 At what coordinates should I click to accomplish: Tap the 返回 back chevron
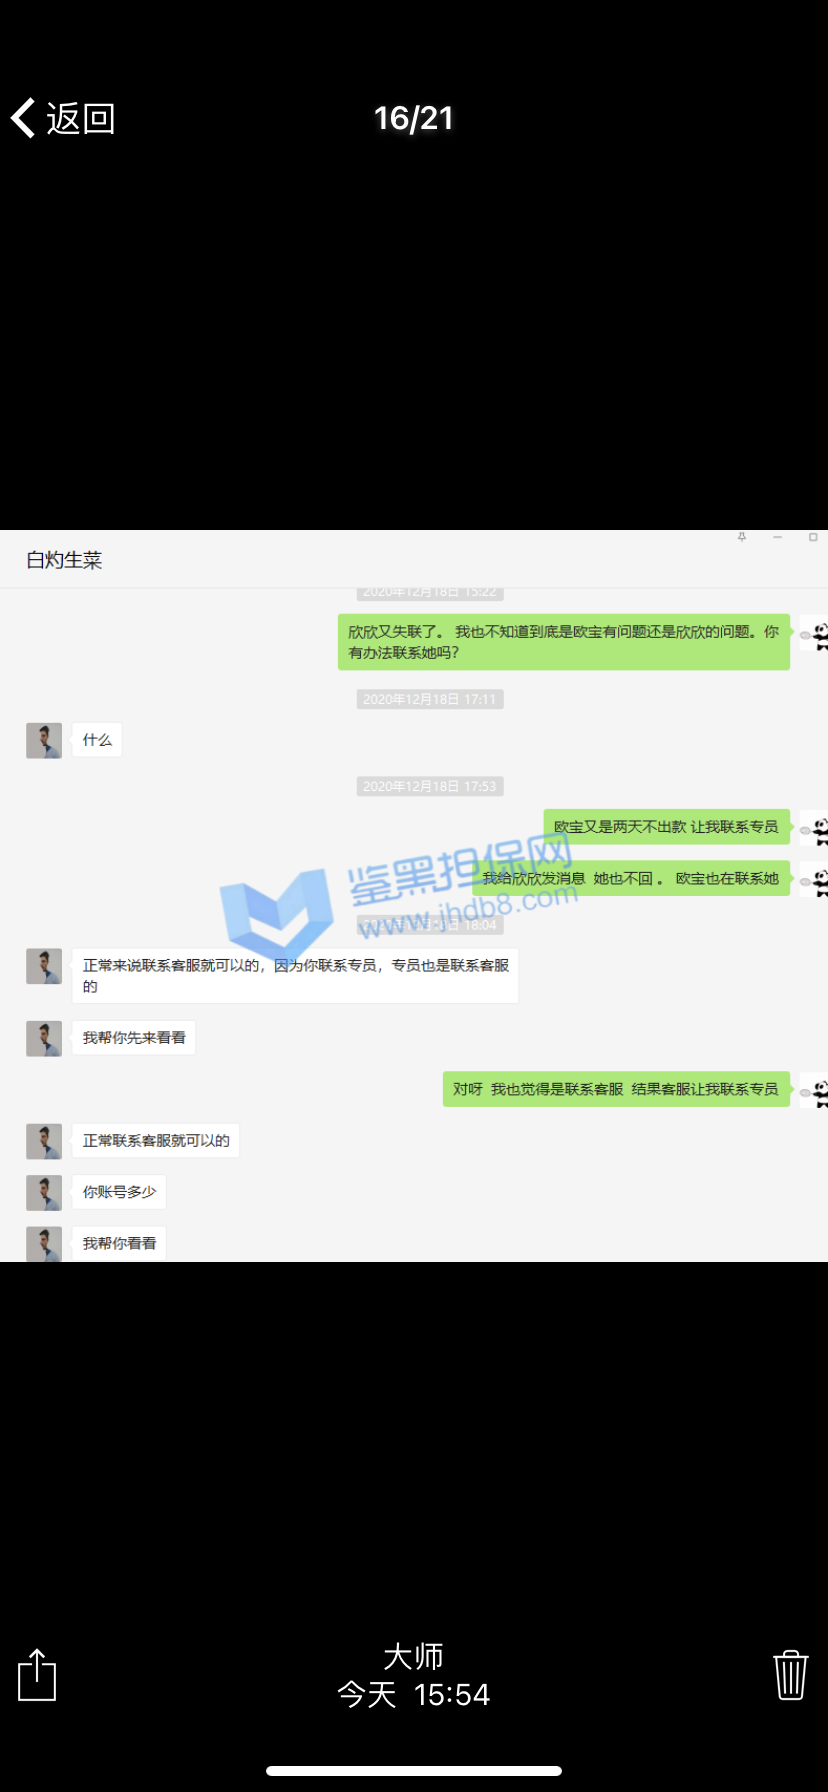(24, 118)
